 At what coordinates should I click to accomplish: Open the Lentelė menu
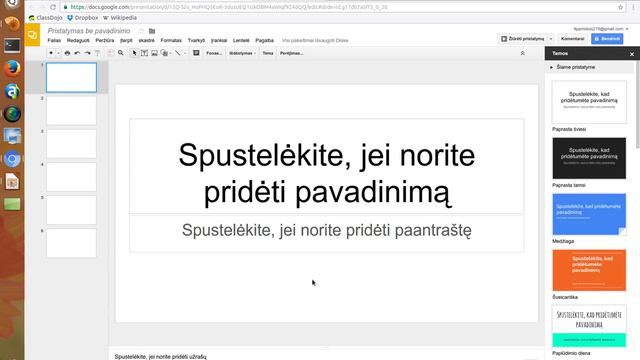[241, 40]
